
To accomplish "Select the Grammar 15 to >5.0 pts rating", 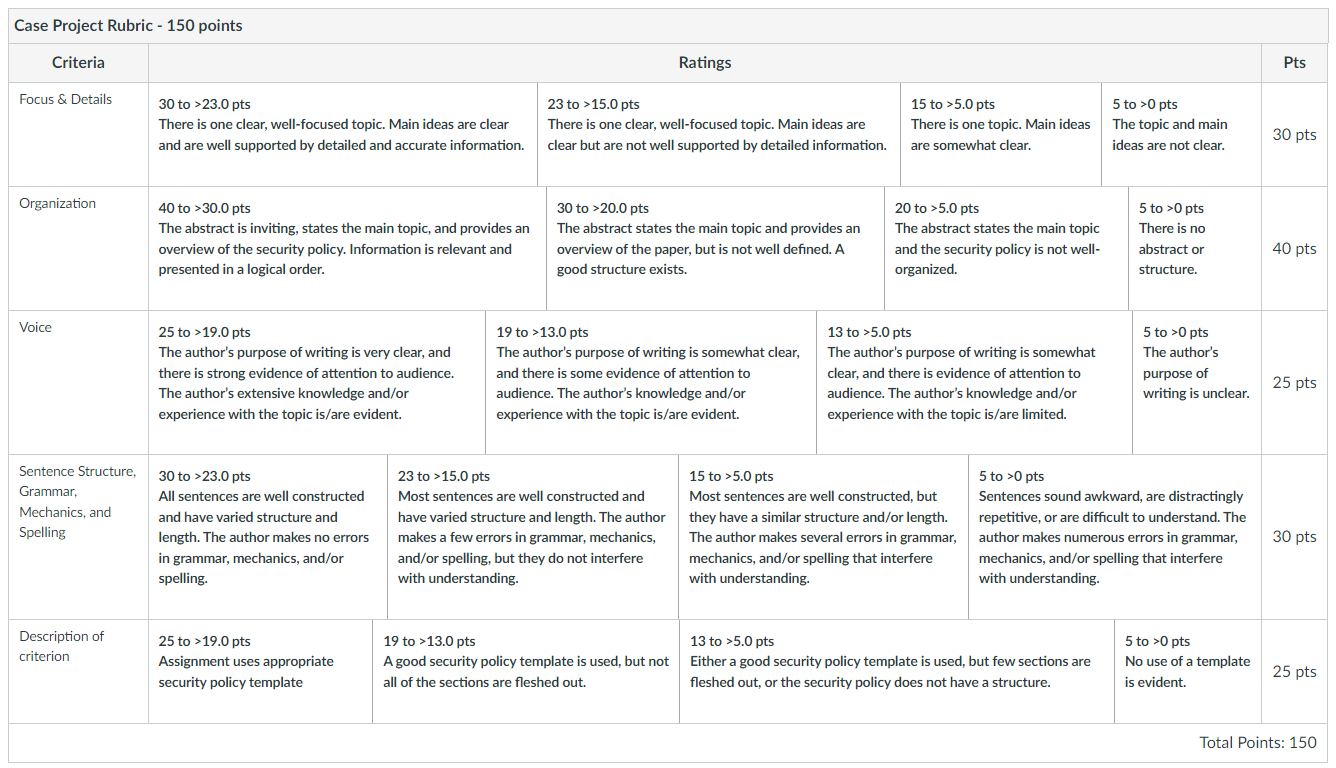I will click(x=824, y=537).
